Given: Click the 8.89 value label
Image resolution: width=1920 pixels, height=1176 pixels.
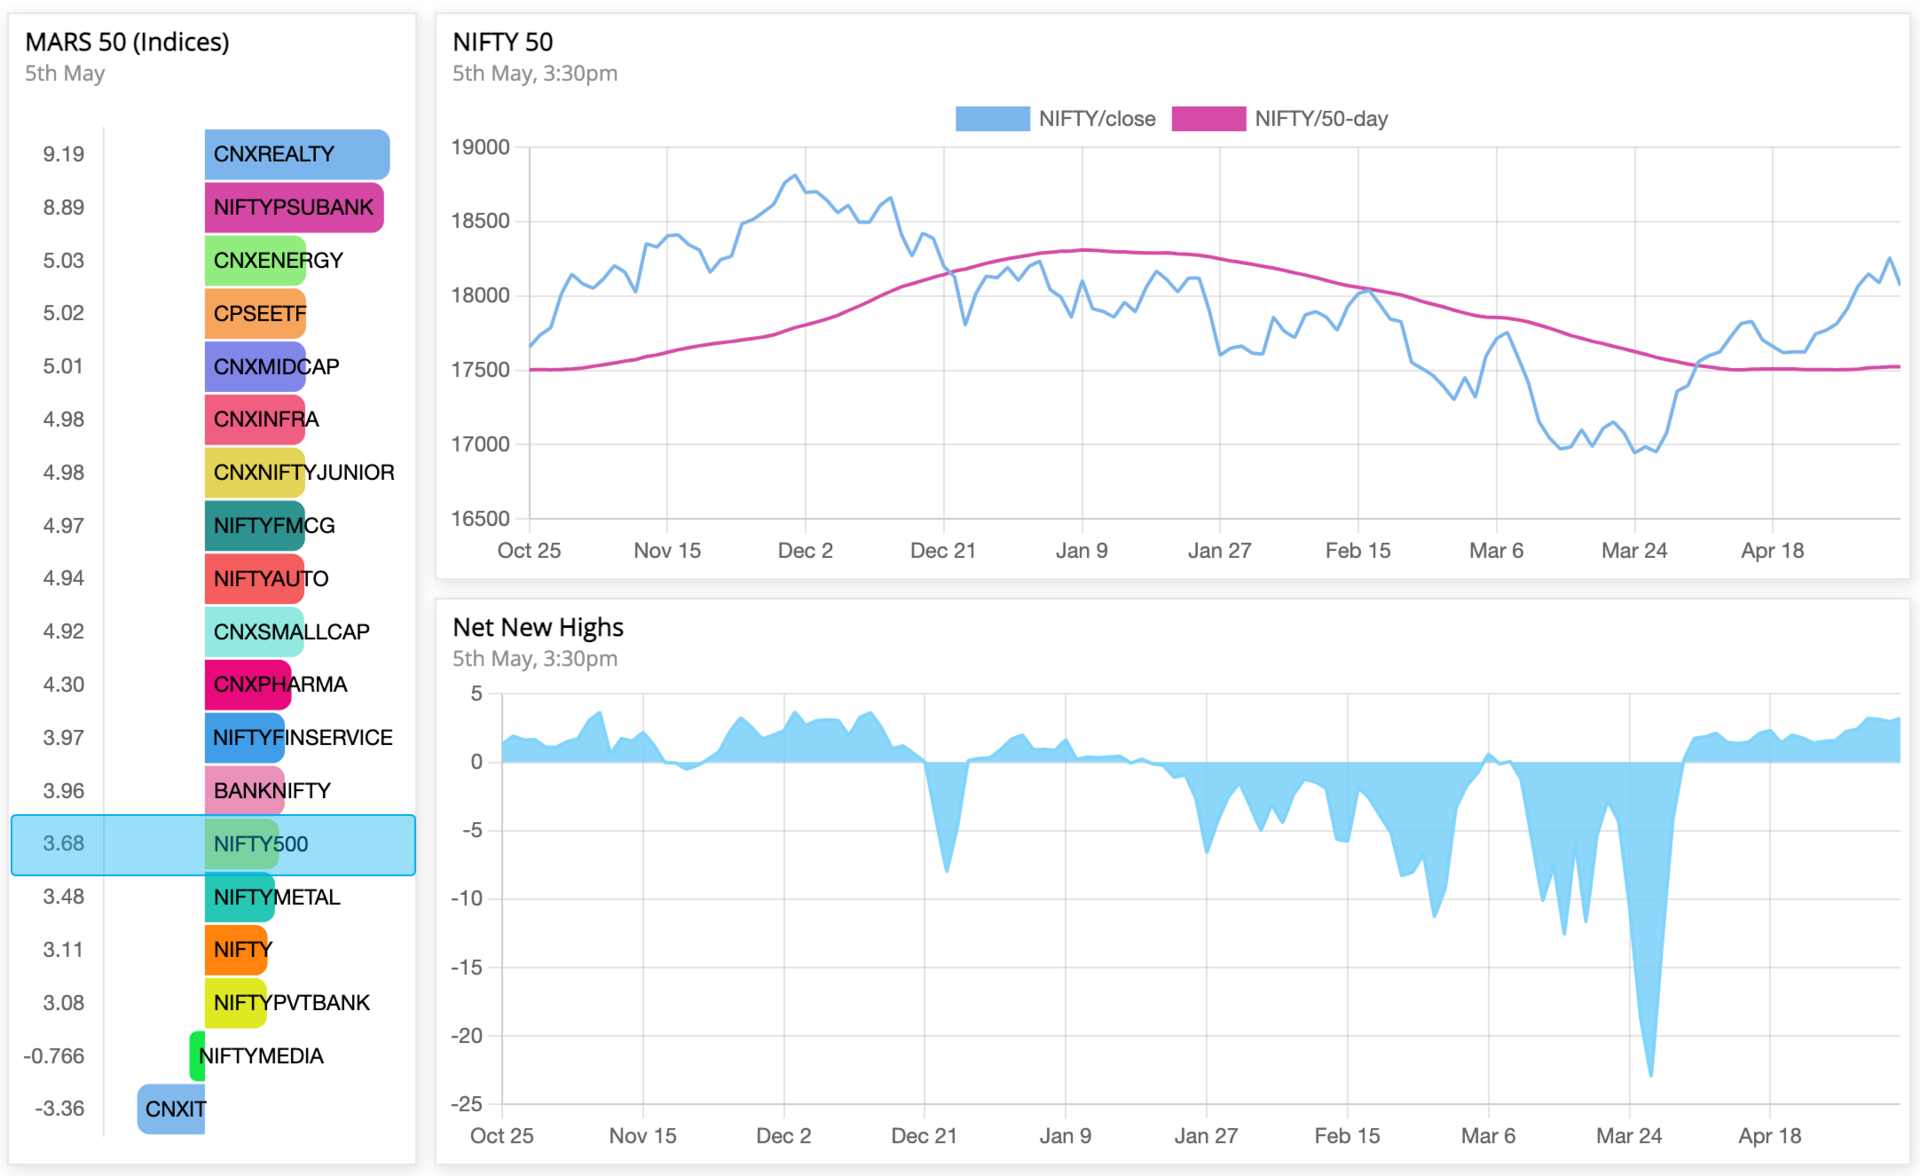Looking at the screenshot, I should click(x=63, y=207).
